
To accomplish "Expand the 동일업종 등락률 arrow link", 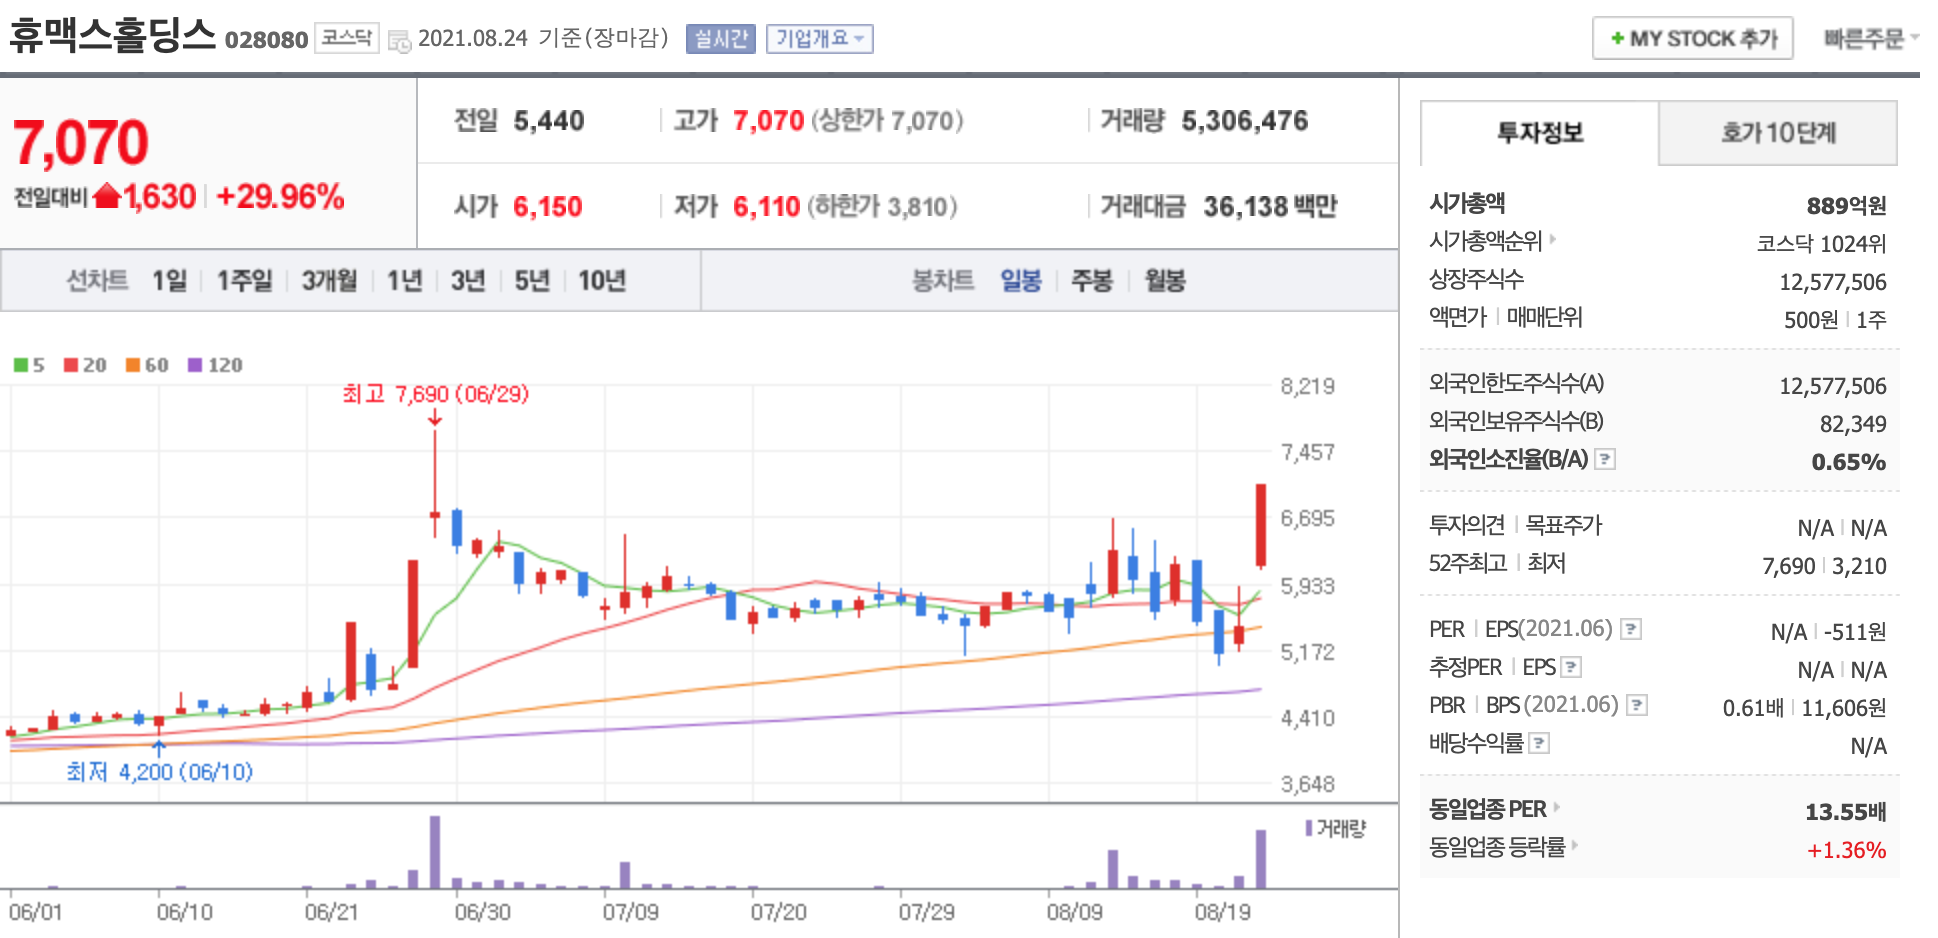I will 1575,845.
